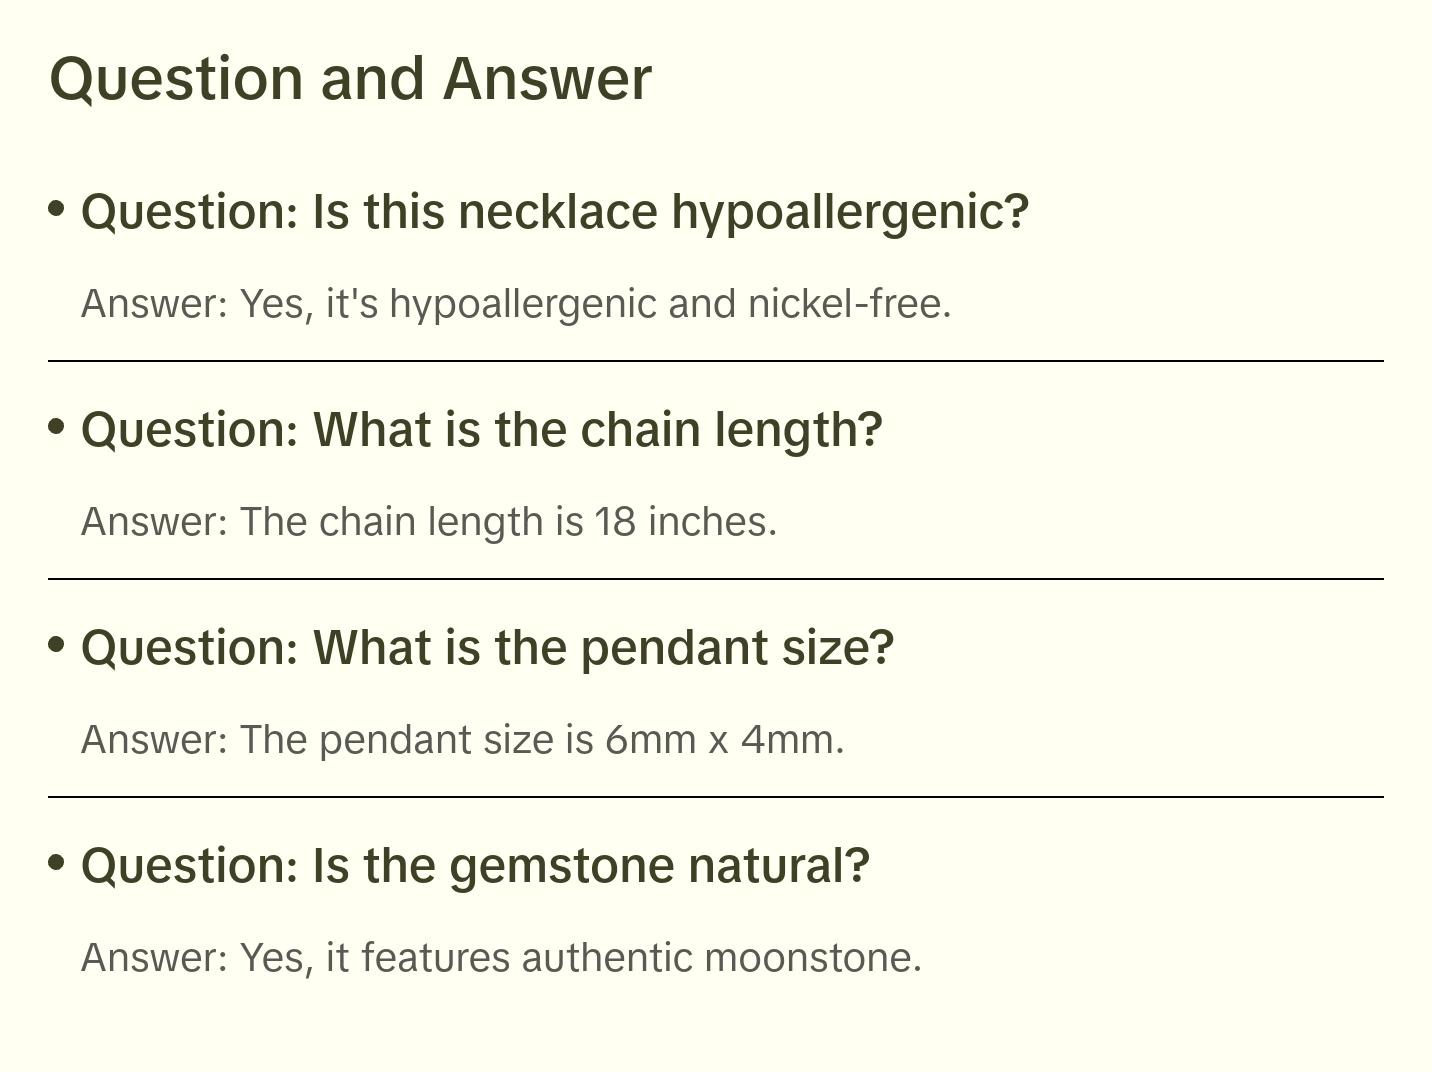Click the pendant size answer text
Viewport: 1432px width, 1072px height.
click(462, 740)
